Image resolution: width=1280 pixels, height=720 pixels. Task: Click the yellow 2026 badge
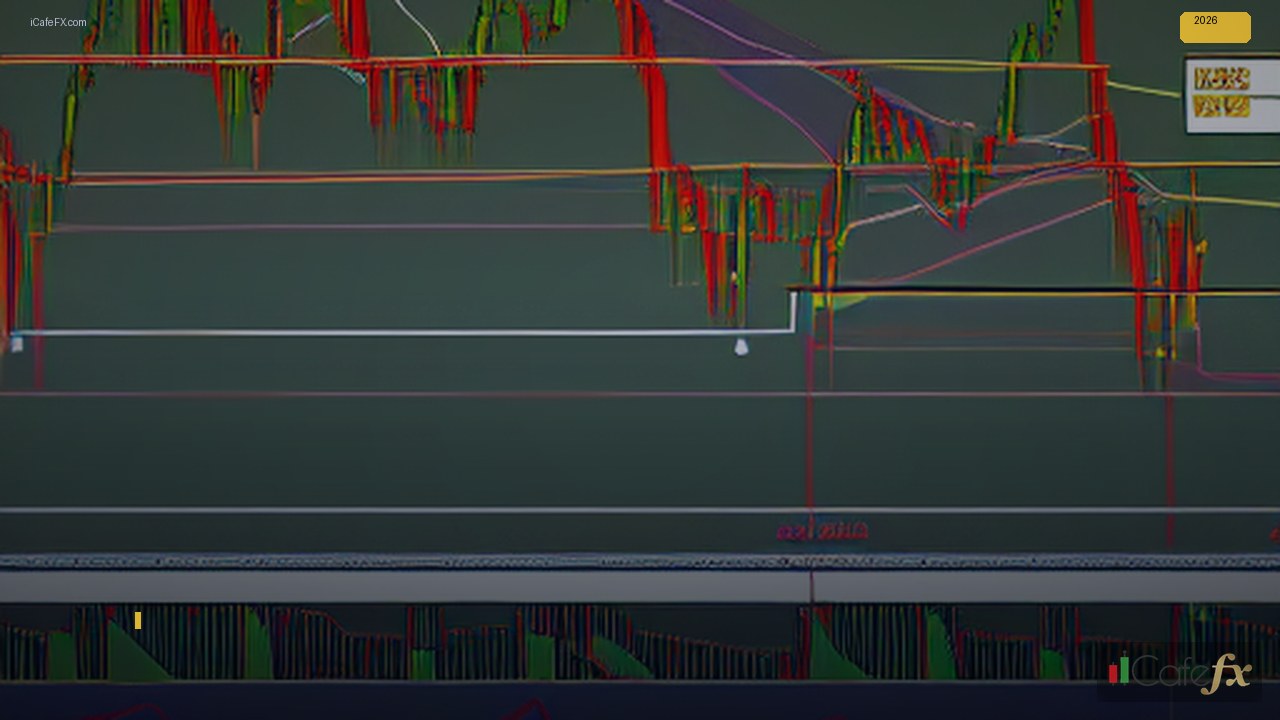(x=1215, y=27)
